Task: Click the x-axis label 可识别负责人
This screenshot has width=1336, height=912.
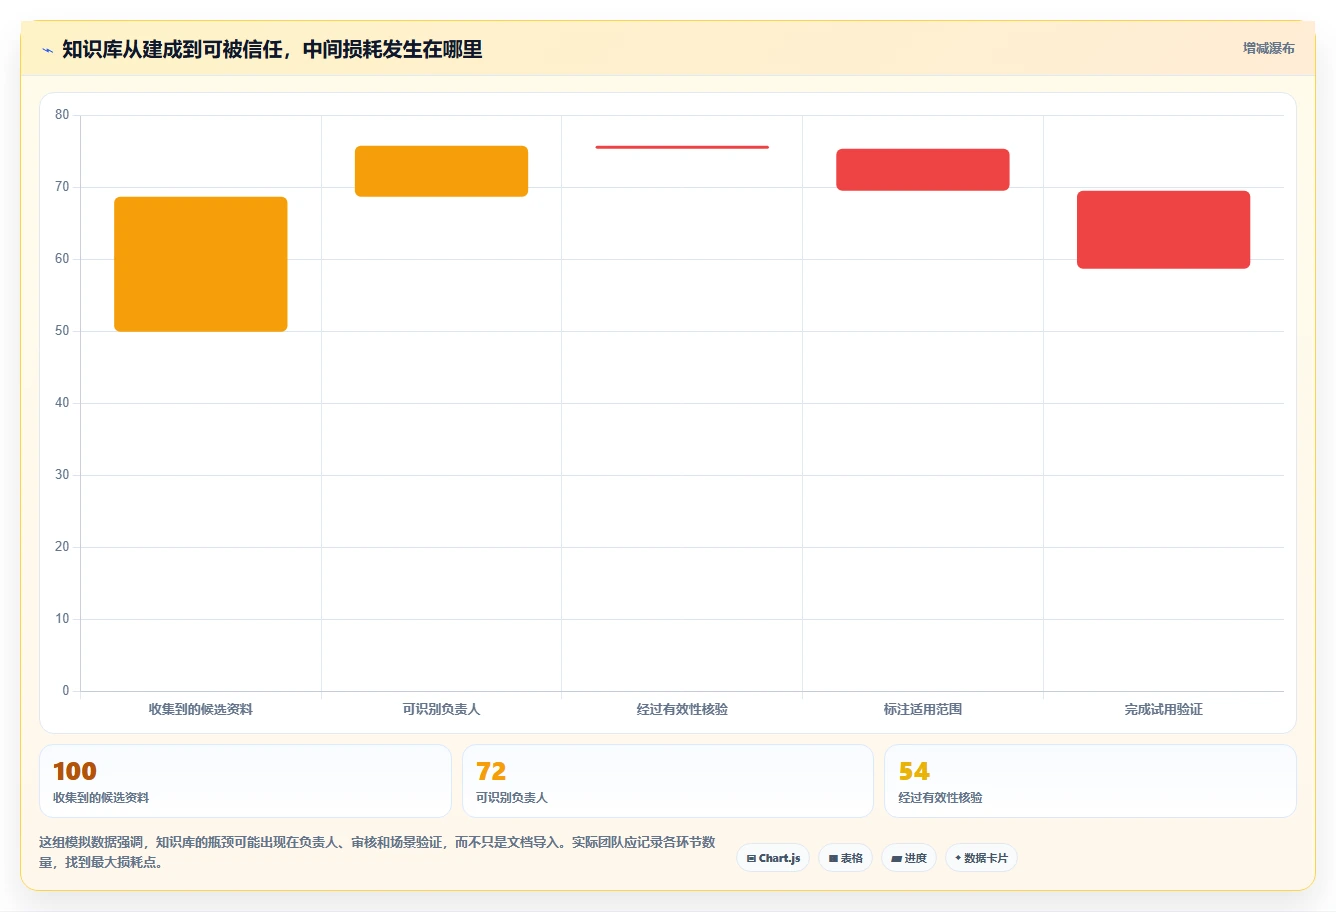Action: (441, 709)
